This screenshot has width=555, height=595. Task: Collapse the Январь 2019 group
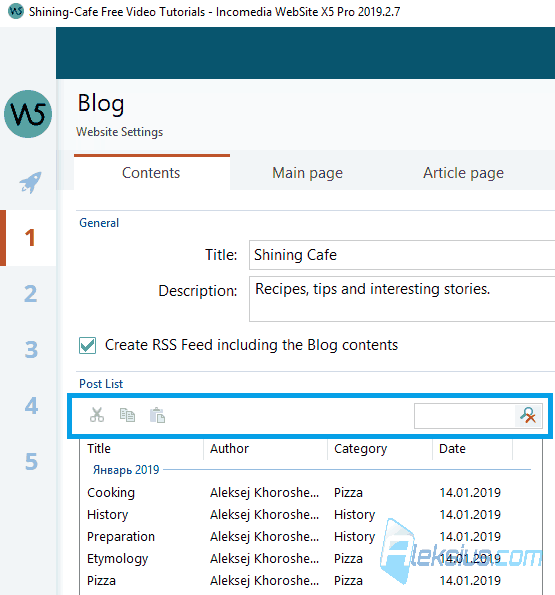click(126, 470)
